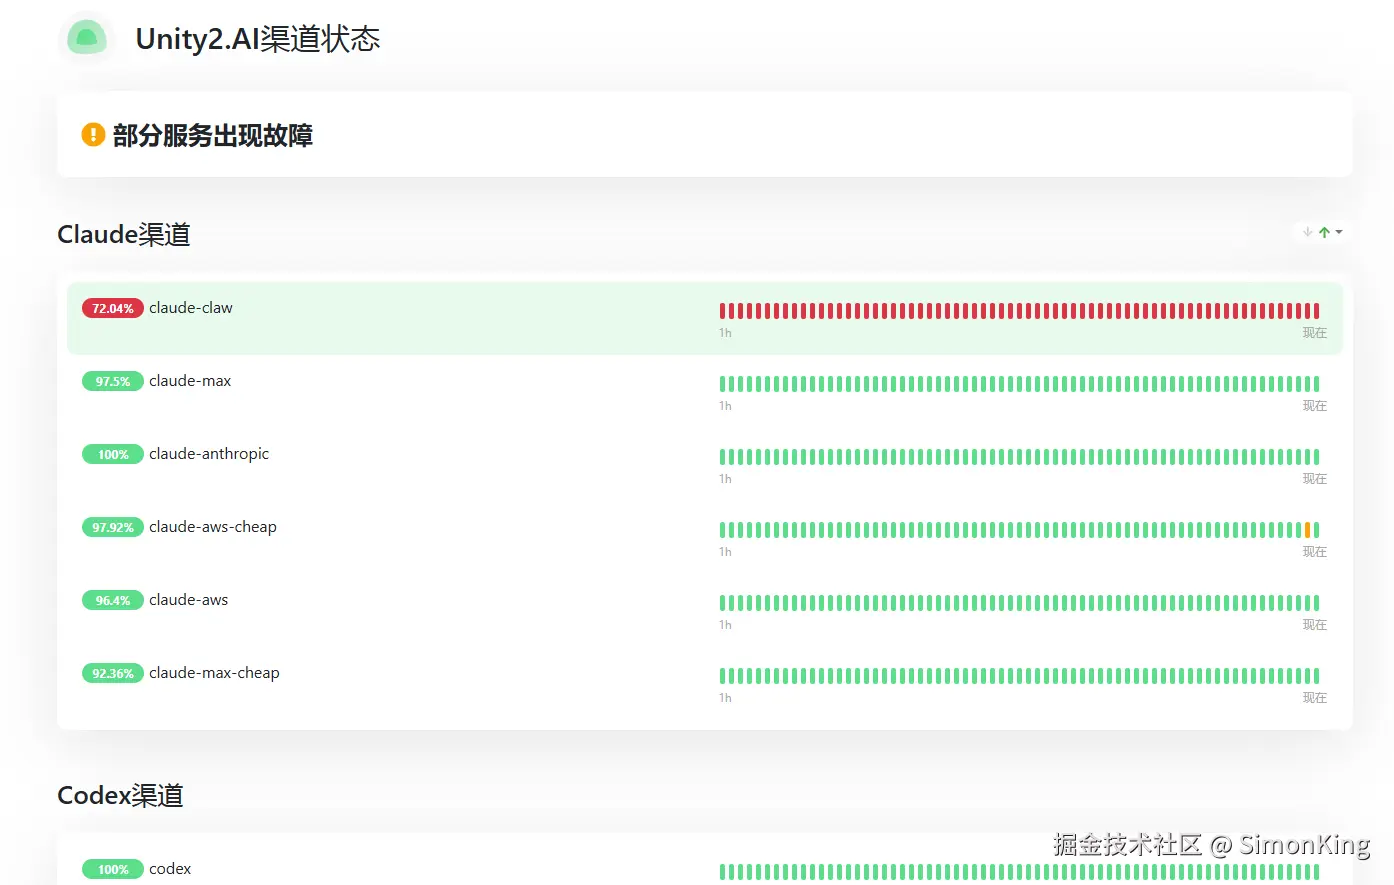This screenshot has height=885, width=1394.
Task: Click the 现在 label under claude-claw's bar
Action: 1315,333
